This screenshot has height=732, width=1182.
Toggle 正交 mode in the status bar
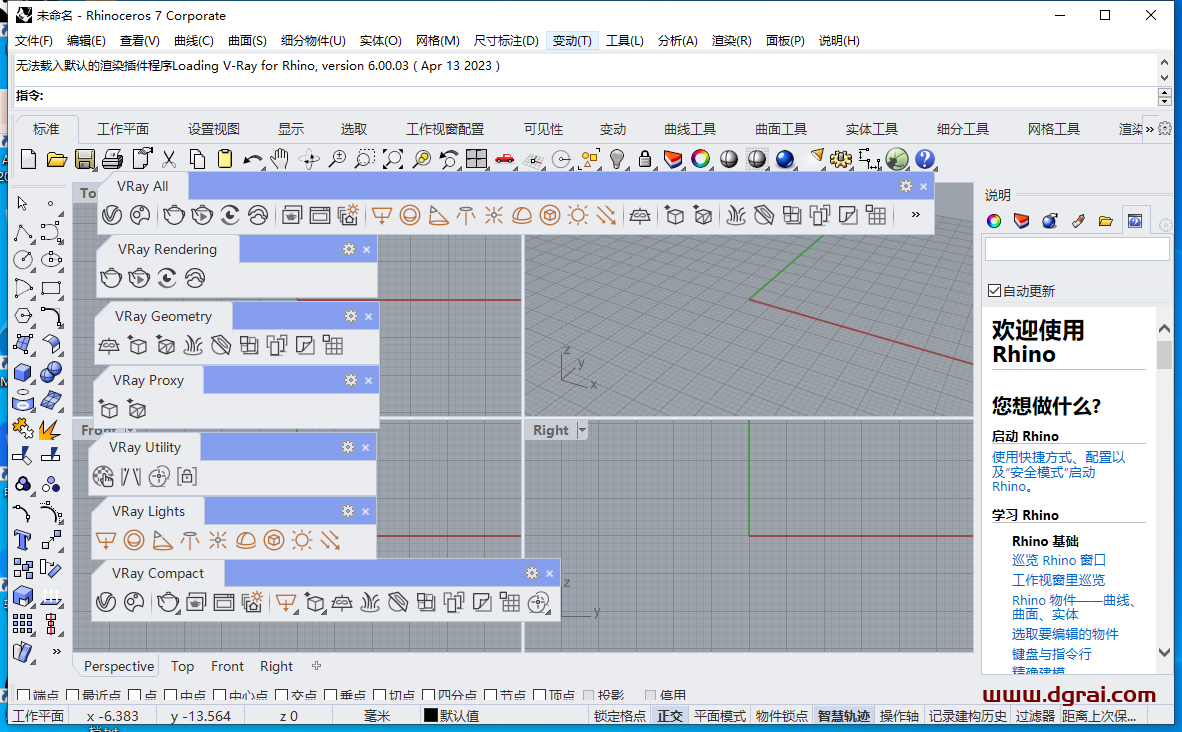(669, 716)
